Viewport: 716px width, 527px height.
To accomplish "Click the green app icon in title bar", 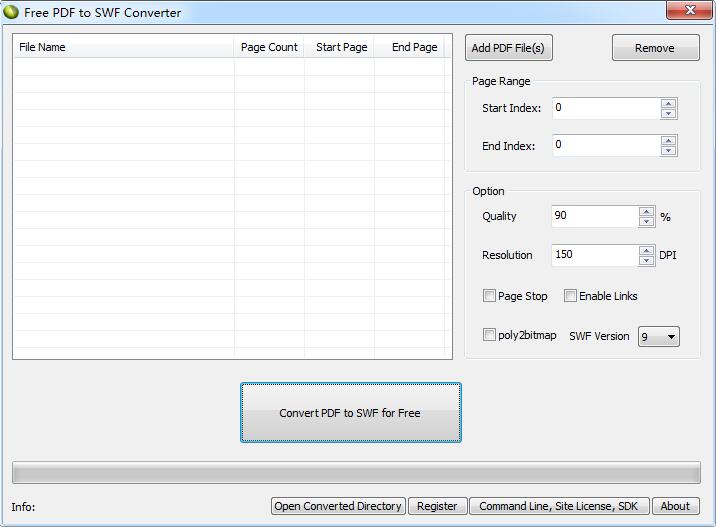I will point(11,12).
